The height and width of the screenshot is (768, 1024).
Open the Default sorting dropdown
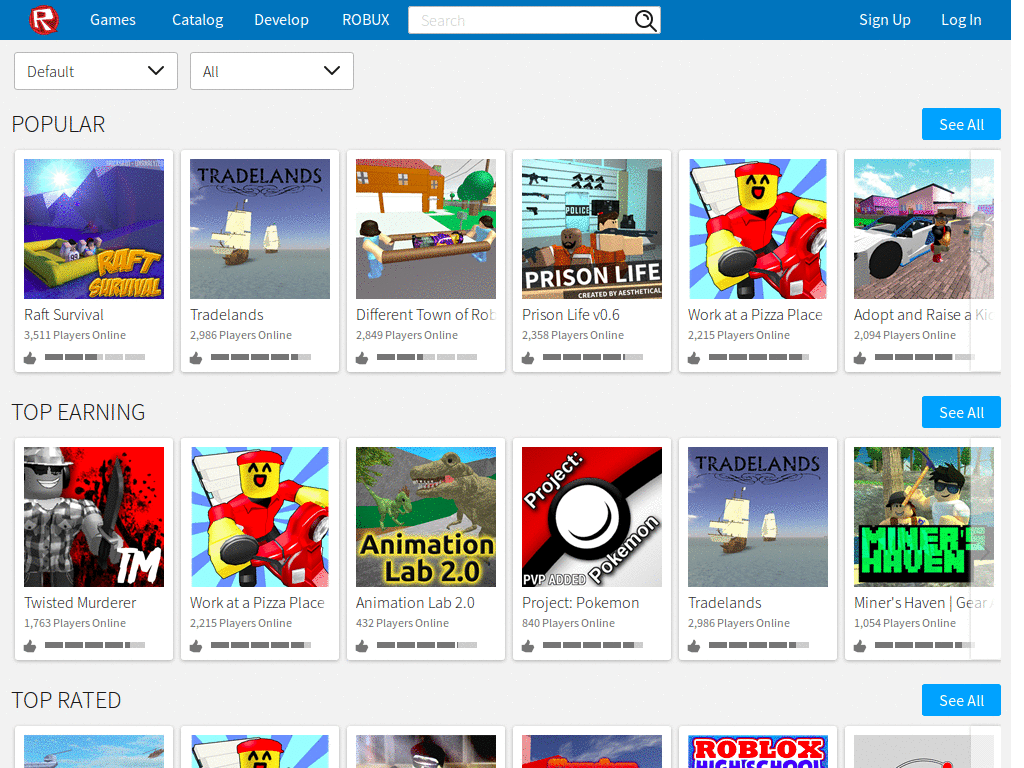(x=95, y=71)
